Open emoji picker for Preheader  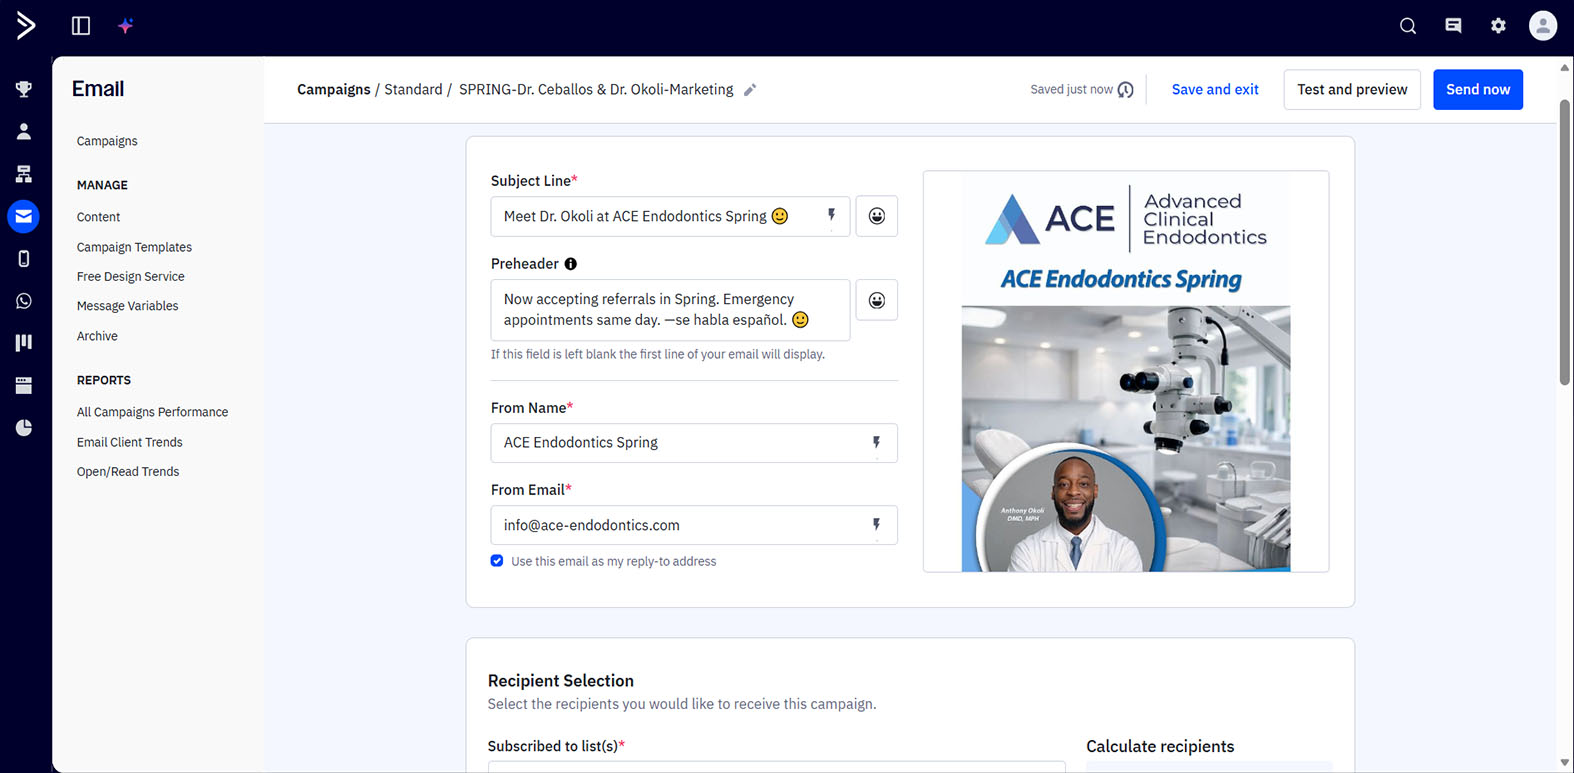click(877, 300)
